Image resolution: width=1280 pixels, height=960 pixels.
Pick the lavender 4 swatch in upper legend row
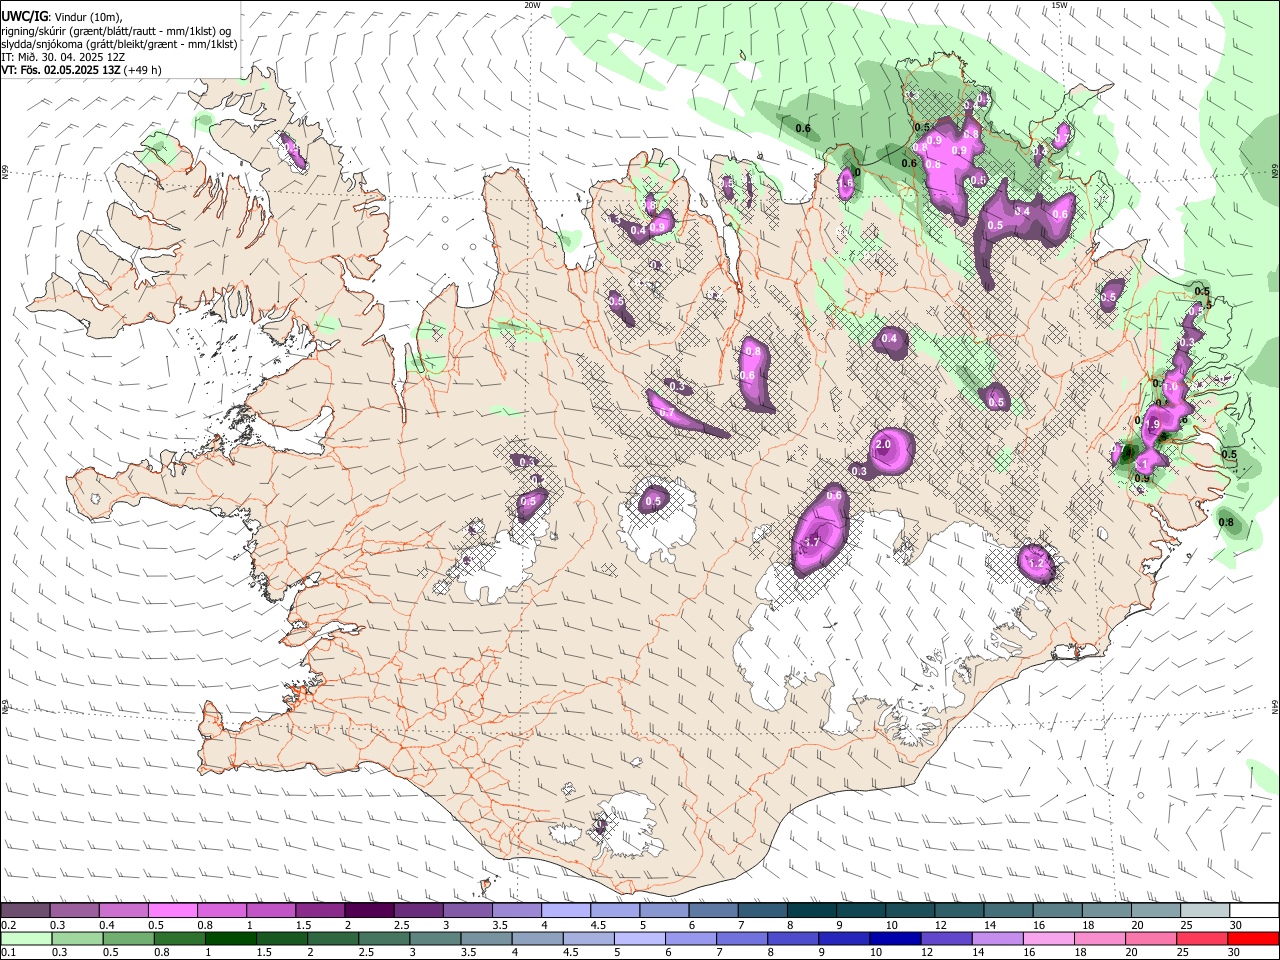coord(566,911)
